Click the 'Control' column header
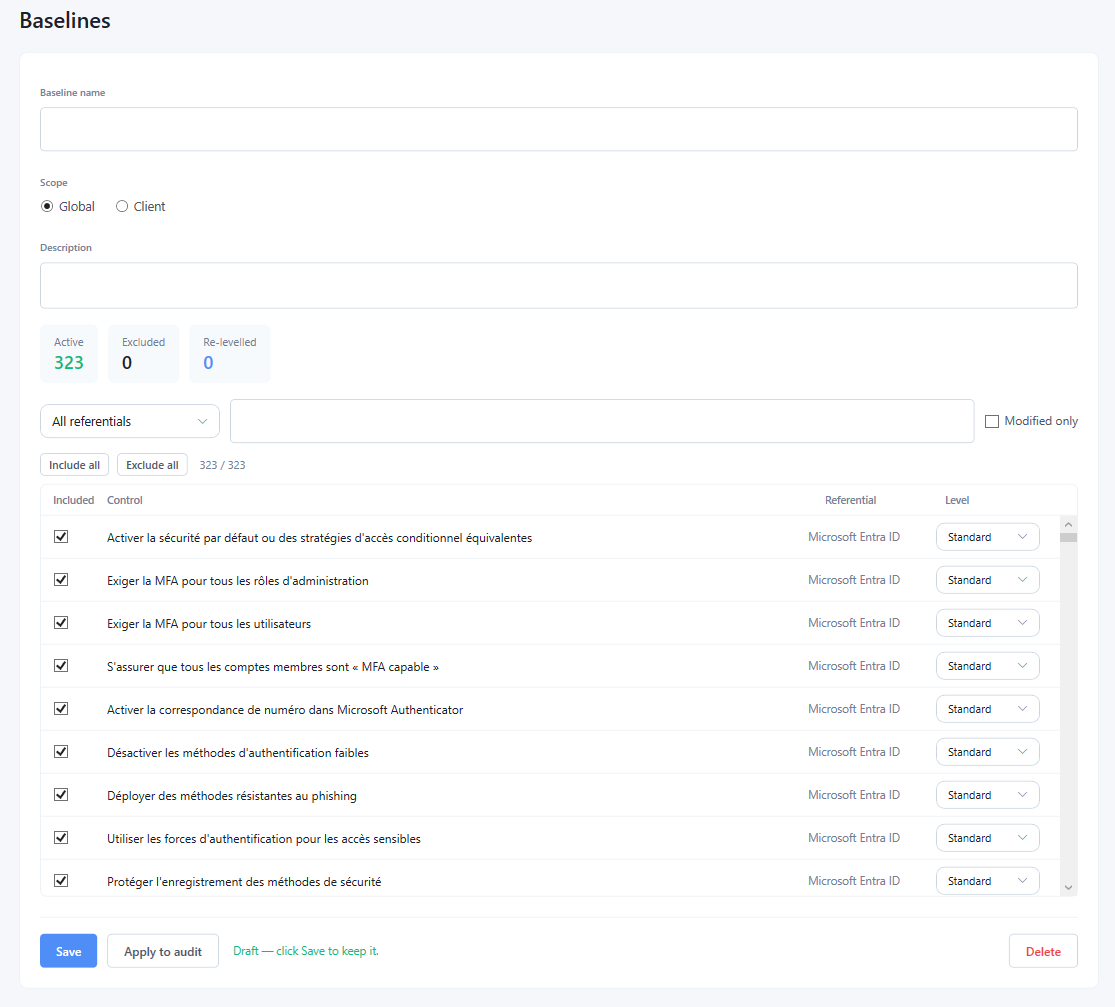Image resolution: width=1115 pixels, height=1007 pixels. pos(124,500)
